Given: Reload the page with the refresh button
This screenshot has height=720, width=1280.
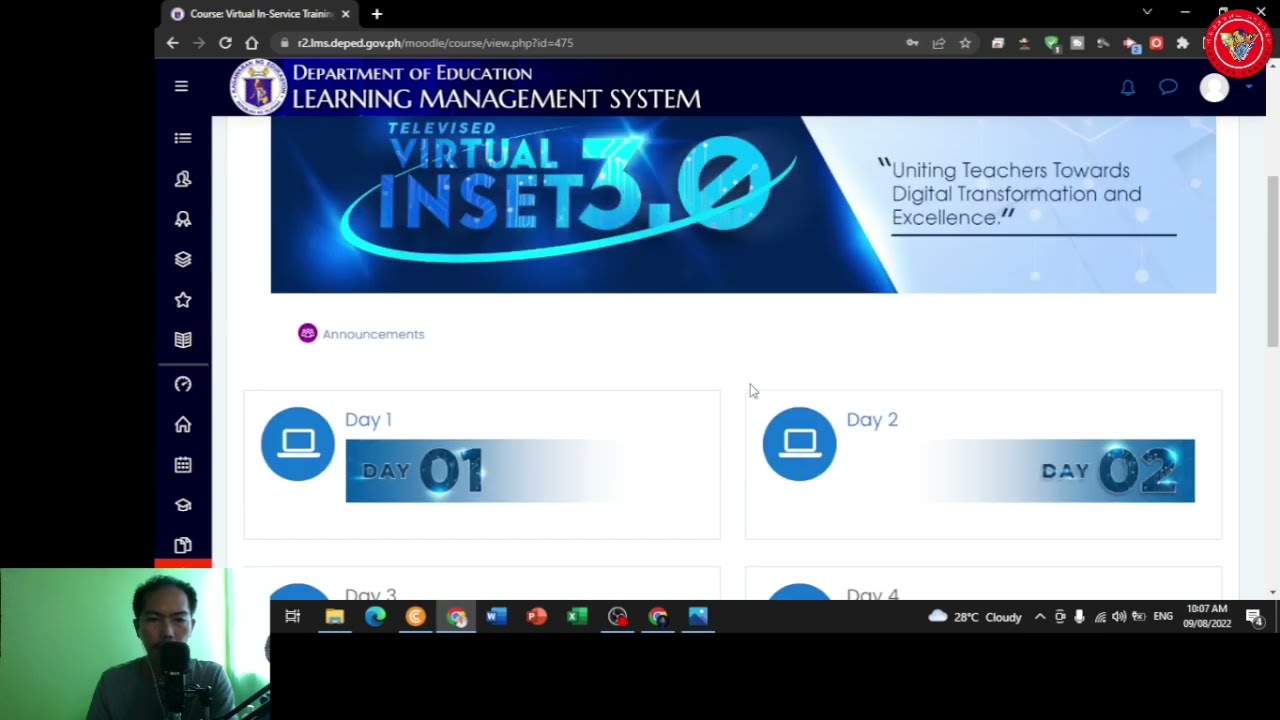Looking at the screenshot, I should [x=225, y=43].
